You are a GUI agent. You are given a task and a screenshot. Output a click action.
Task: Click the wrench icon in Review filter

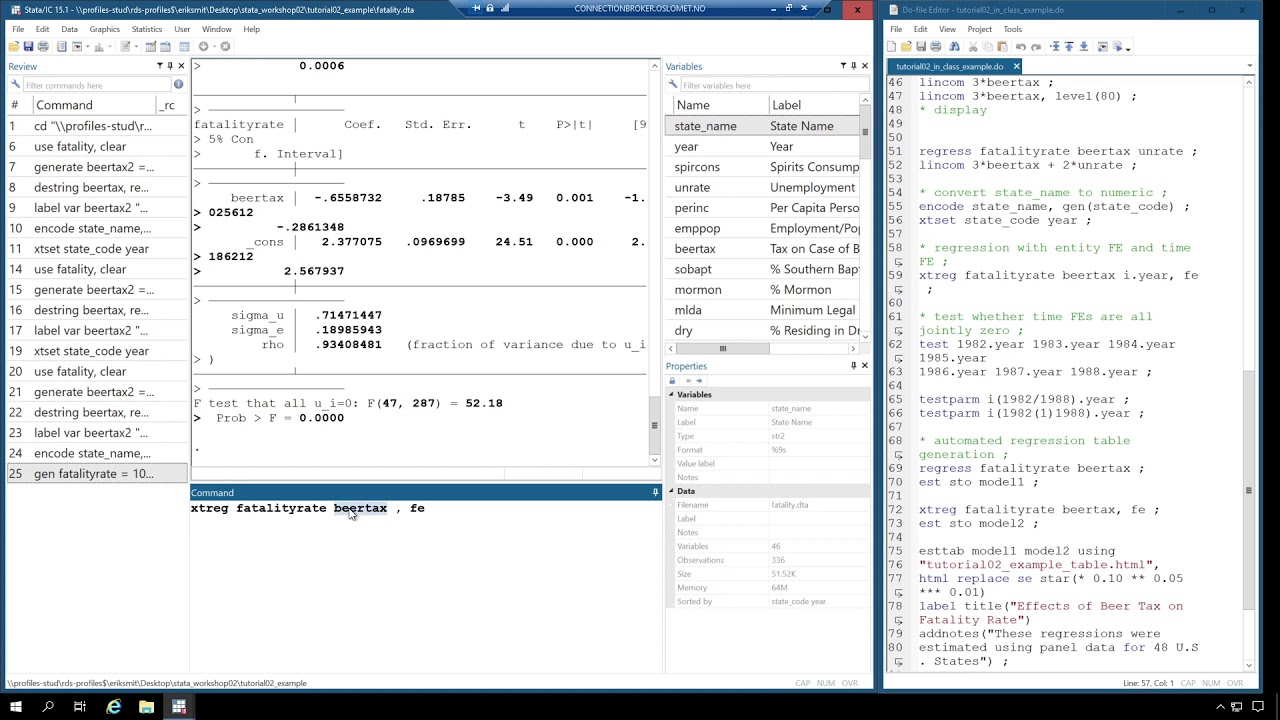15,85
